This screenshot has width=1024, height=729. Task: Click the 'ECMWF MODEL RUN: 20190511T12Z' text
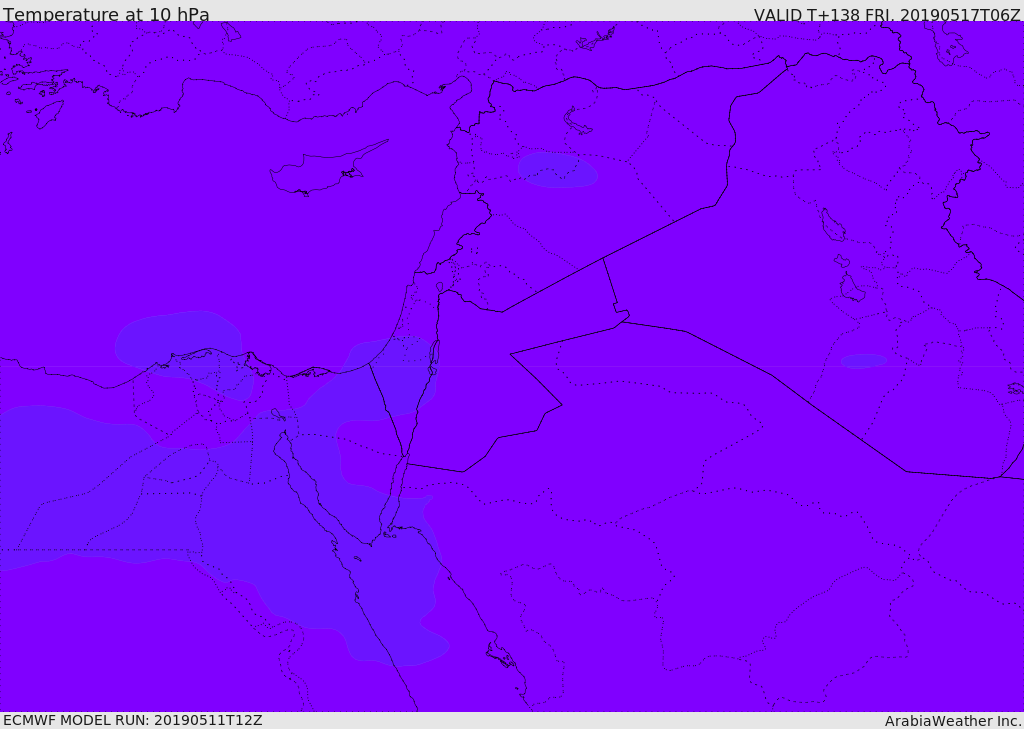tap(133, 721)
